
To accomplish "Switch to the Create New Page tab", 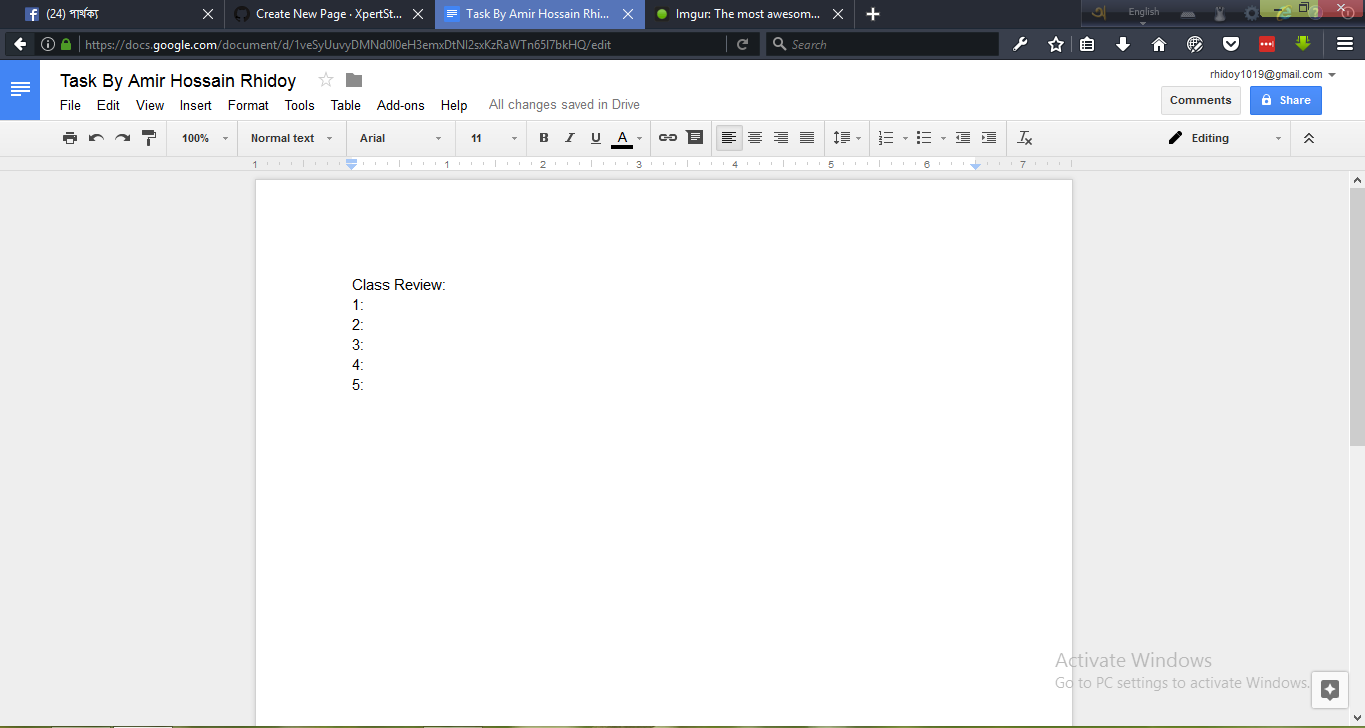I will [x=328, y=14].
